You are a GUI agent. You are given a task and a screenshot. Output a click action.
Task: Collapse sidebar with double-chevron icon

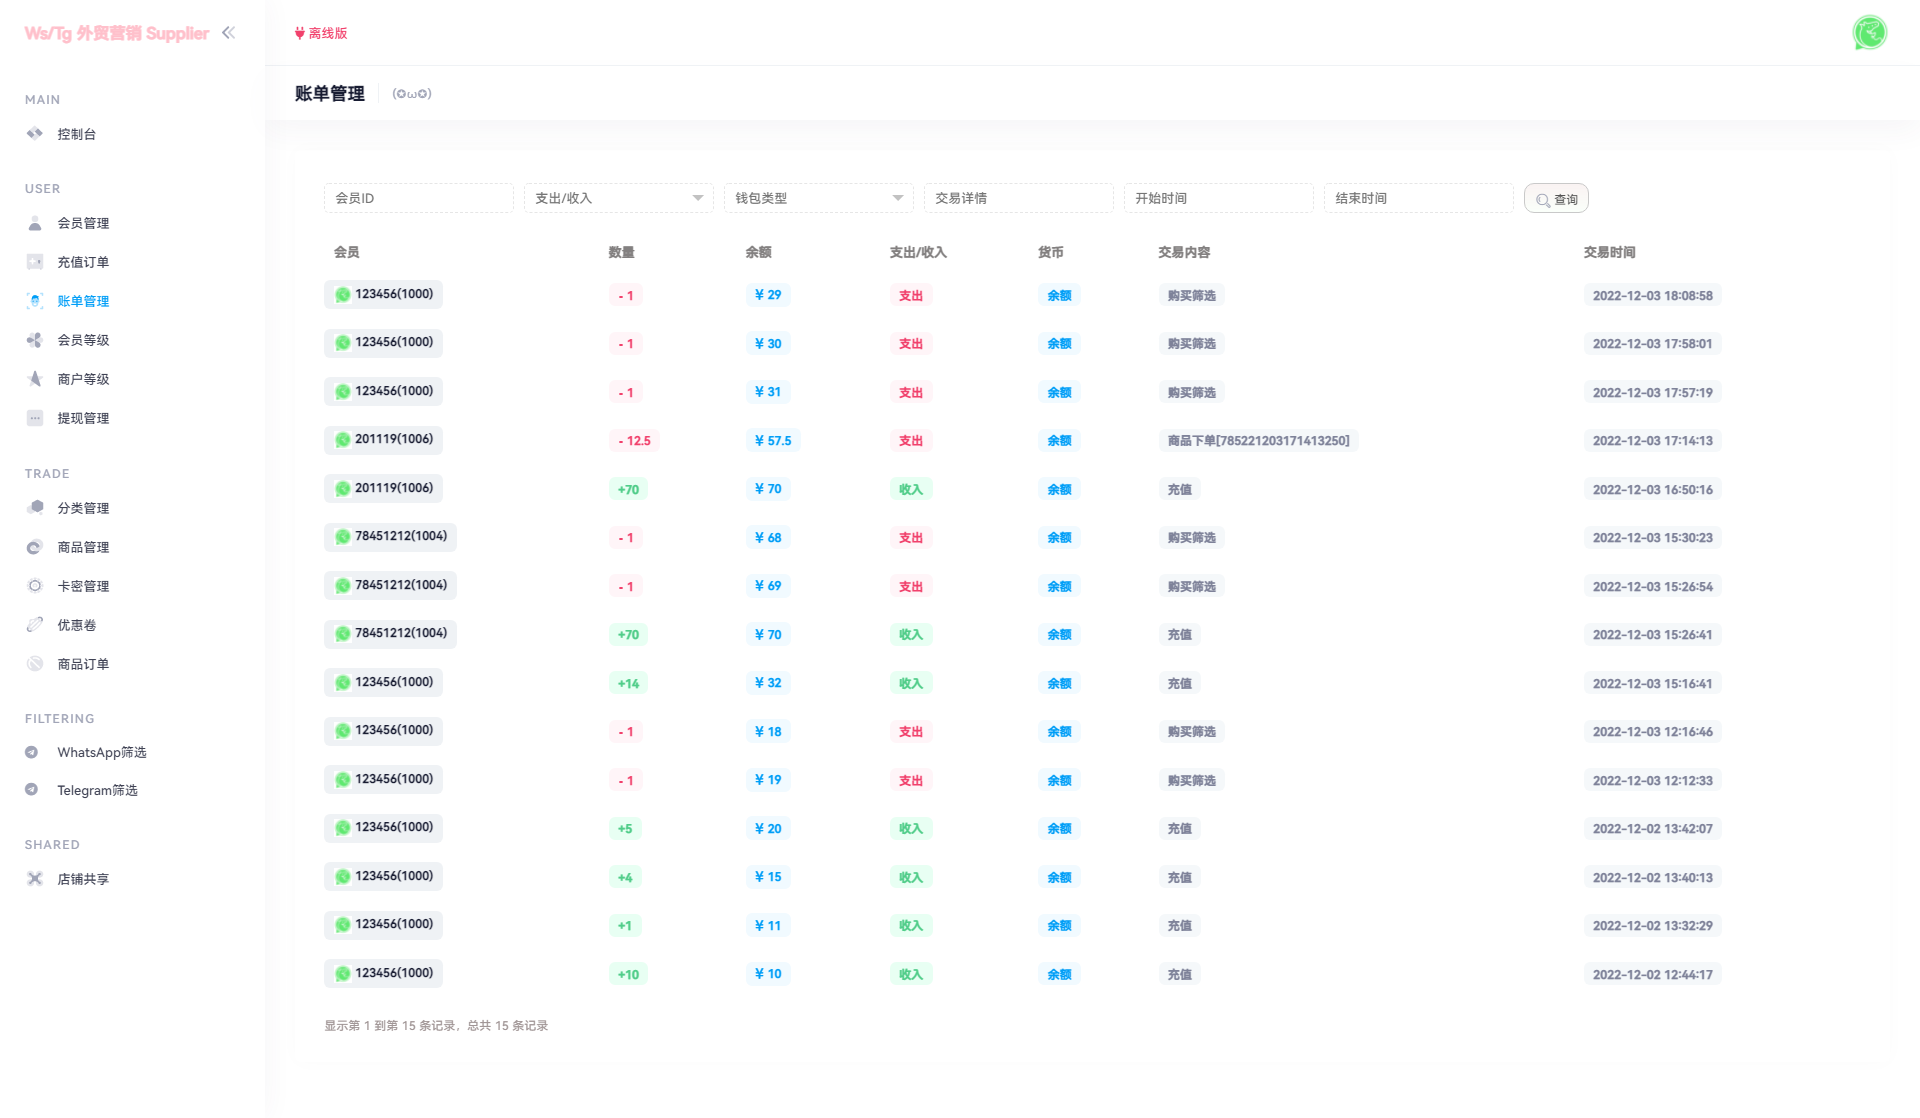point(229,33)
